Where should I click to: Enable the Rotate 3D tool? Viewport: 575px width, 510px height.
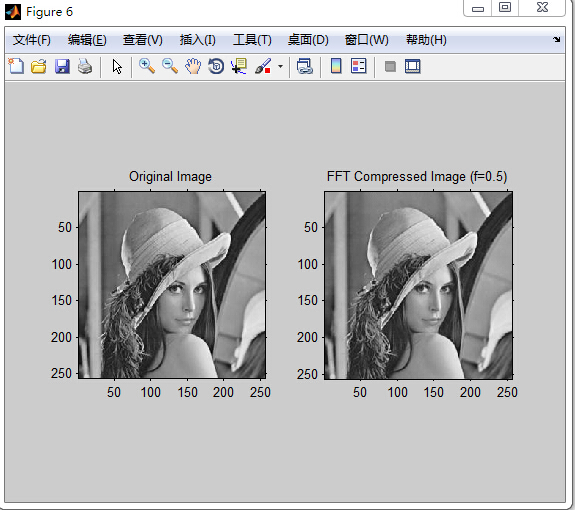click(216, 66)
